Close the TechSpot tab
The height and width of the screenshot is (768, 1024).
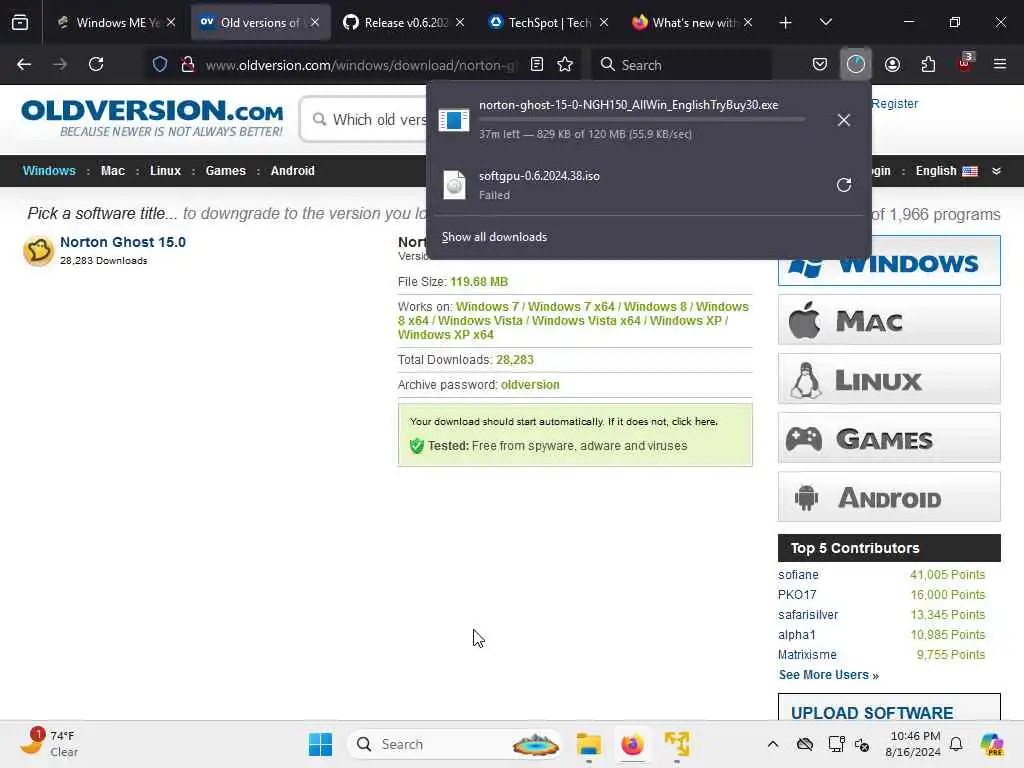pos(603,23)
